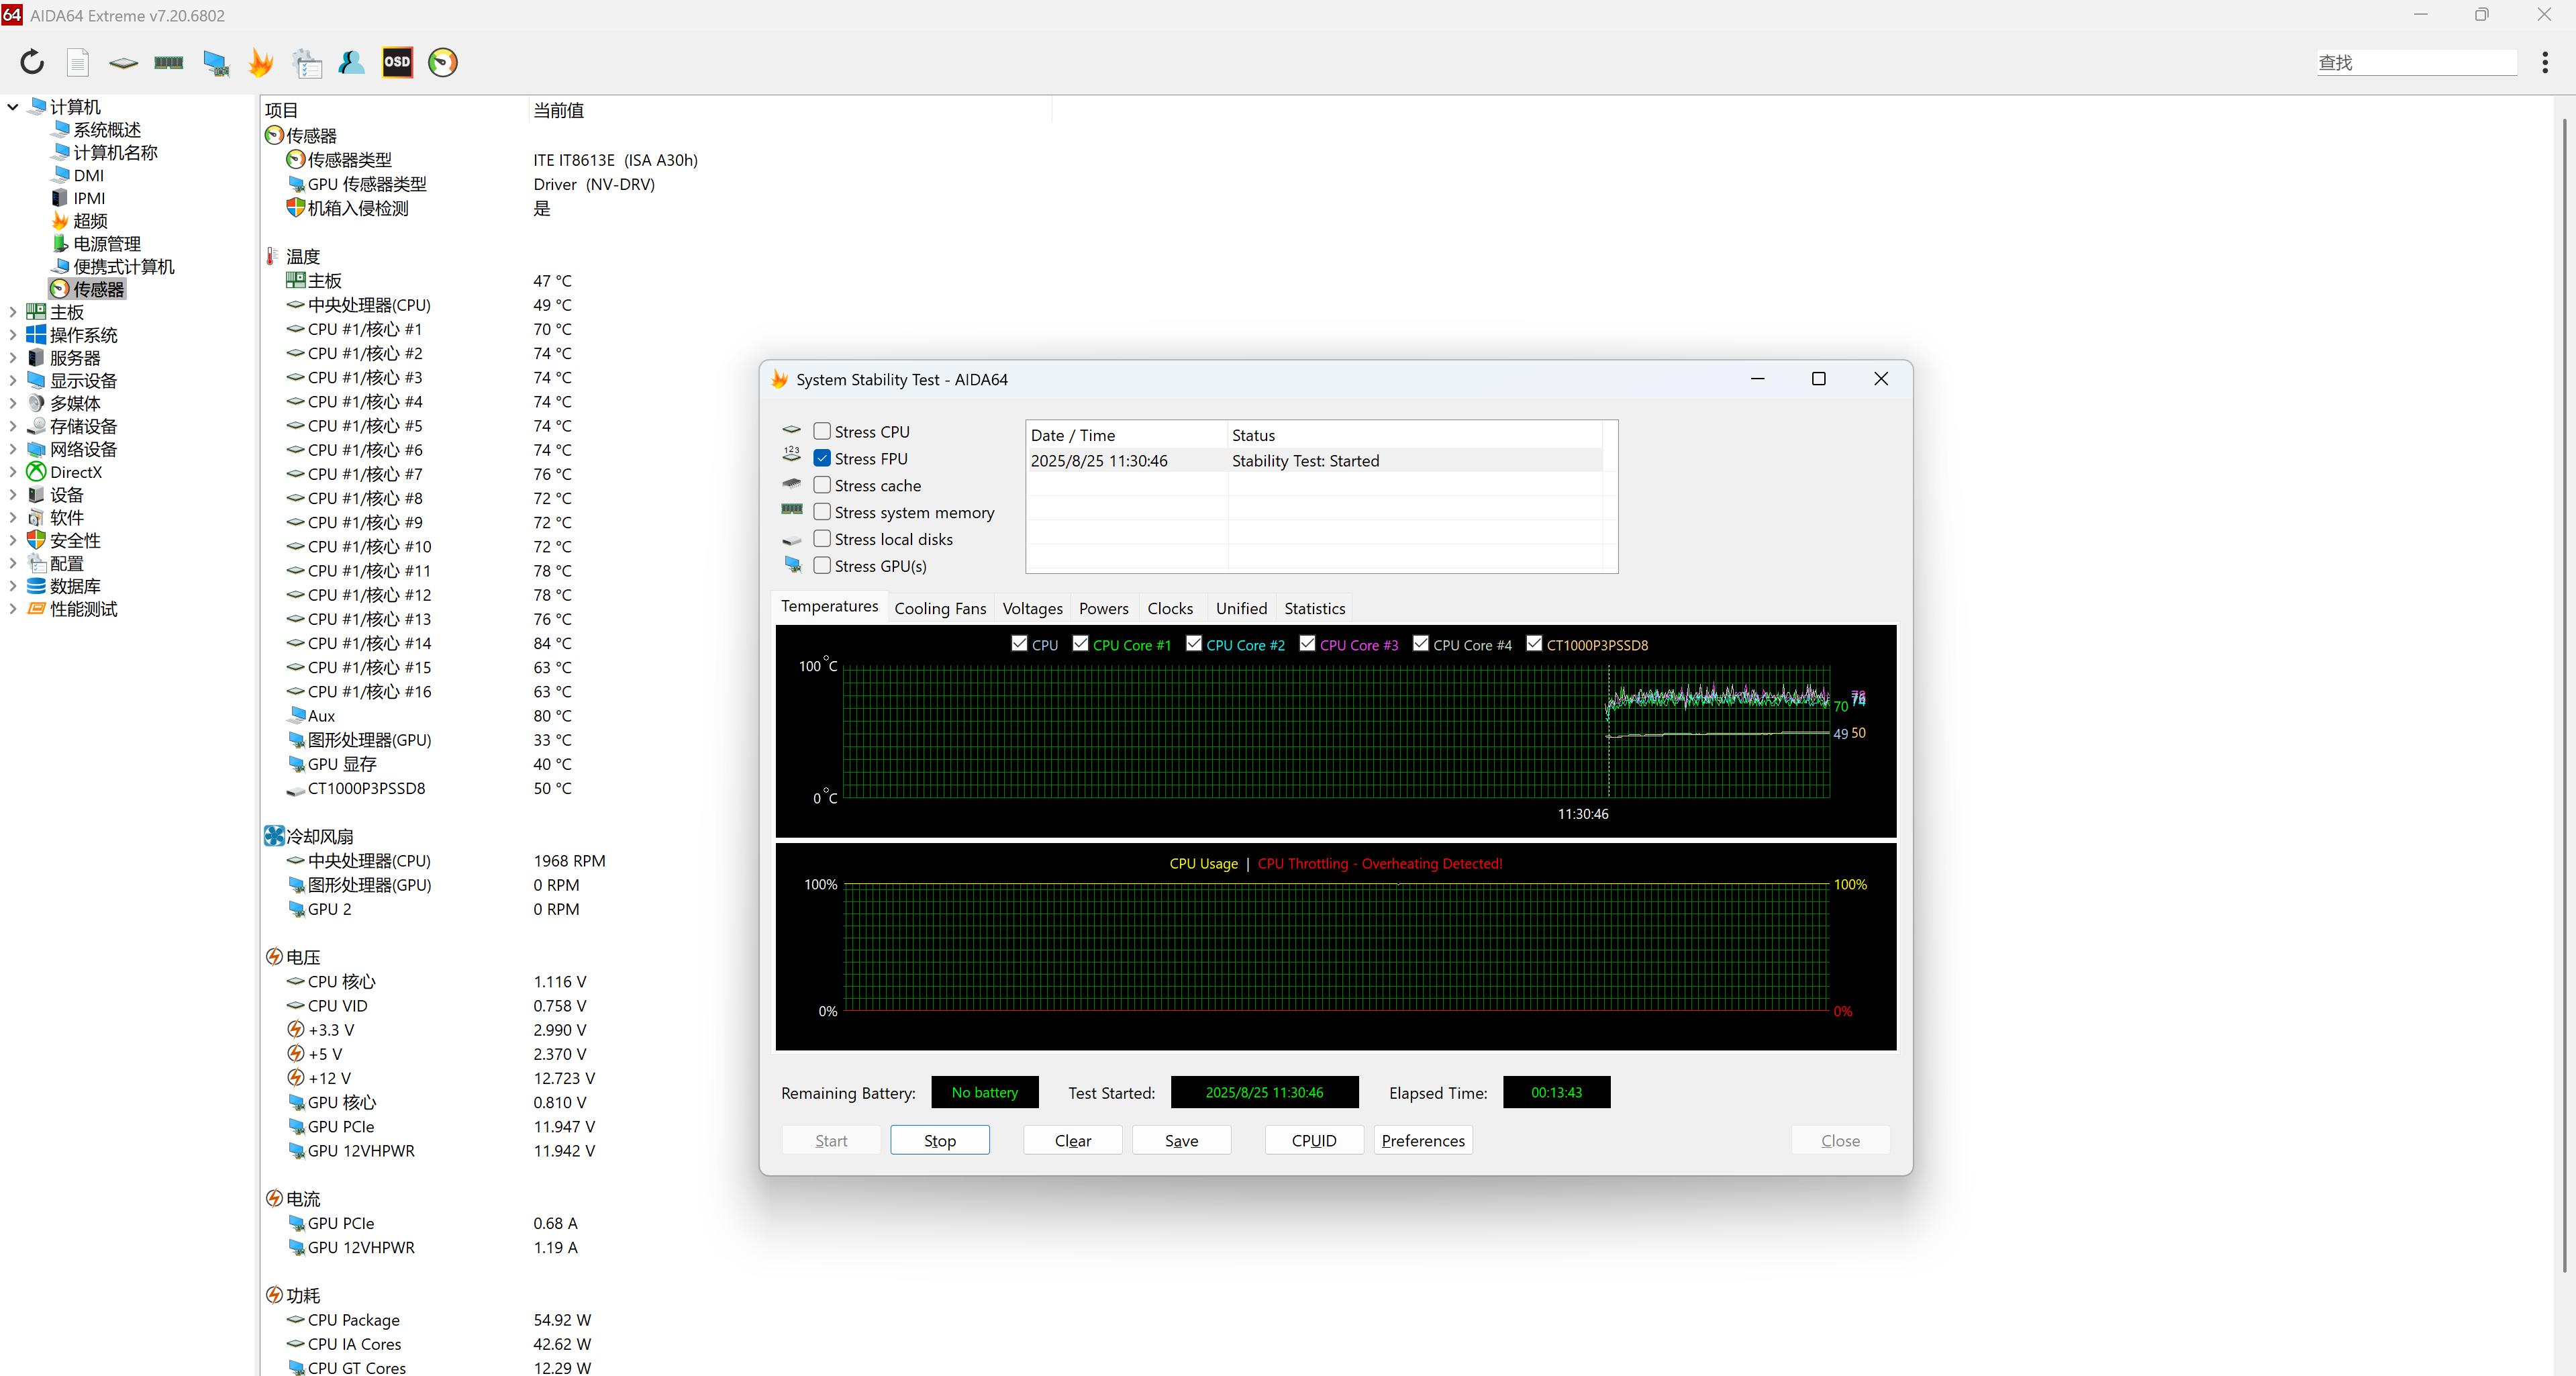Expand the 存储设备 tree node
Viewport: 2576px width, 1376px height.
tap(13, 426)
